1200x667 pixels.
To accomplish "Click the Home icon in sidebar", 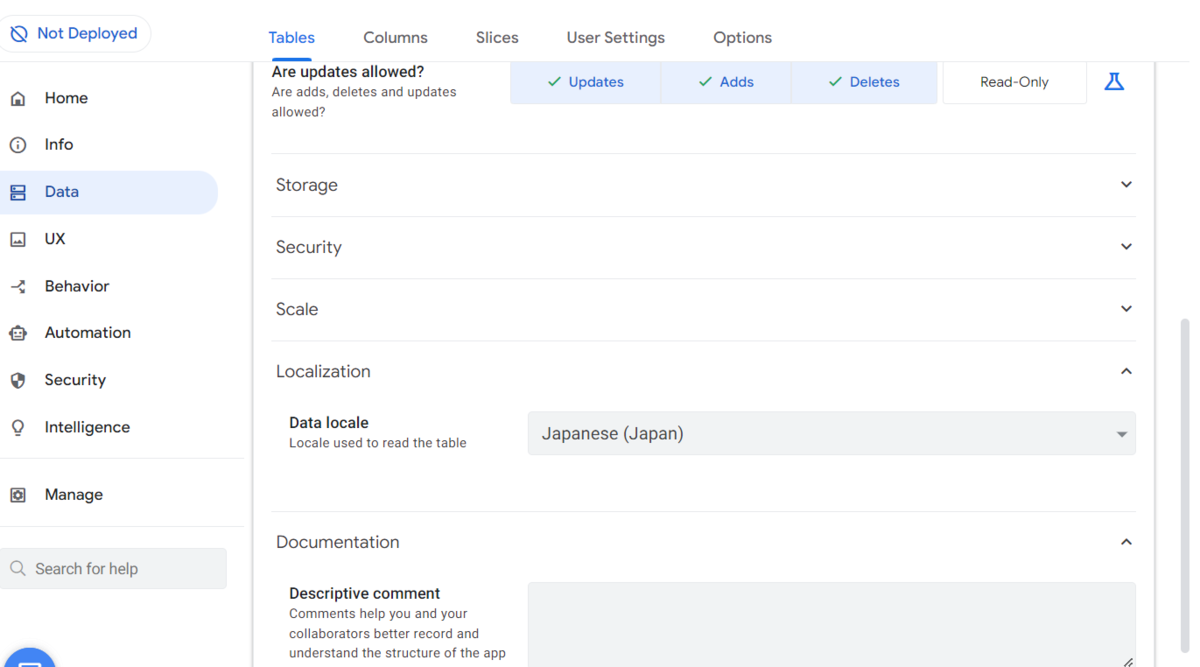I will pos(18,98).
